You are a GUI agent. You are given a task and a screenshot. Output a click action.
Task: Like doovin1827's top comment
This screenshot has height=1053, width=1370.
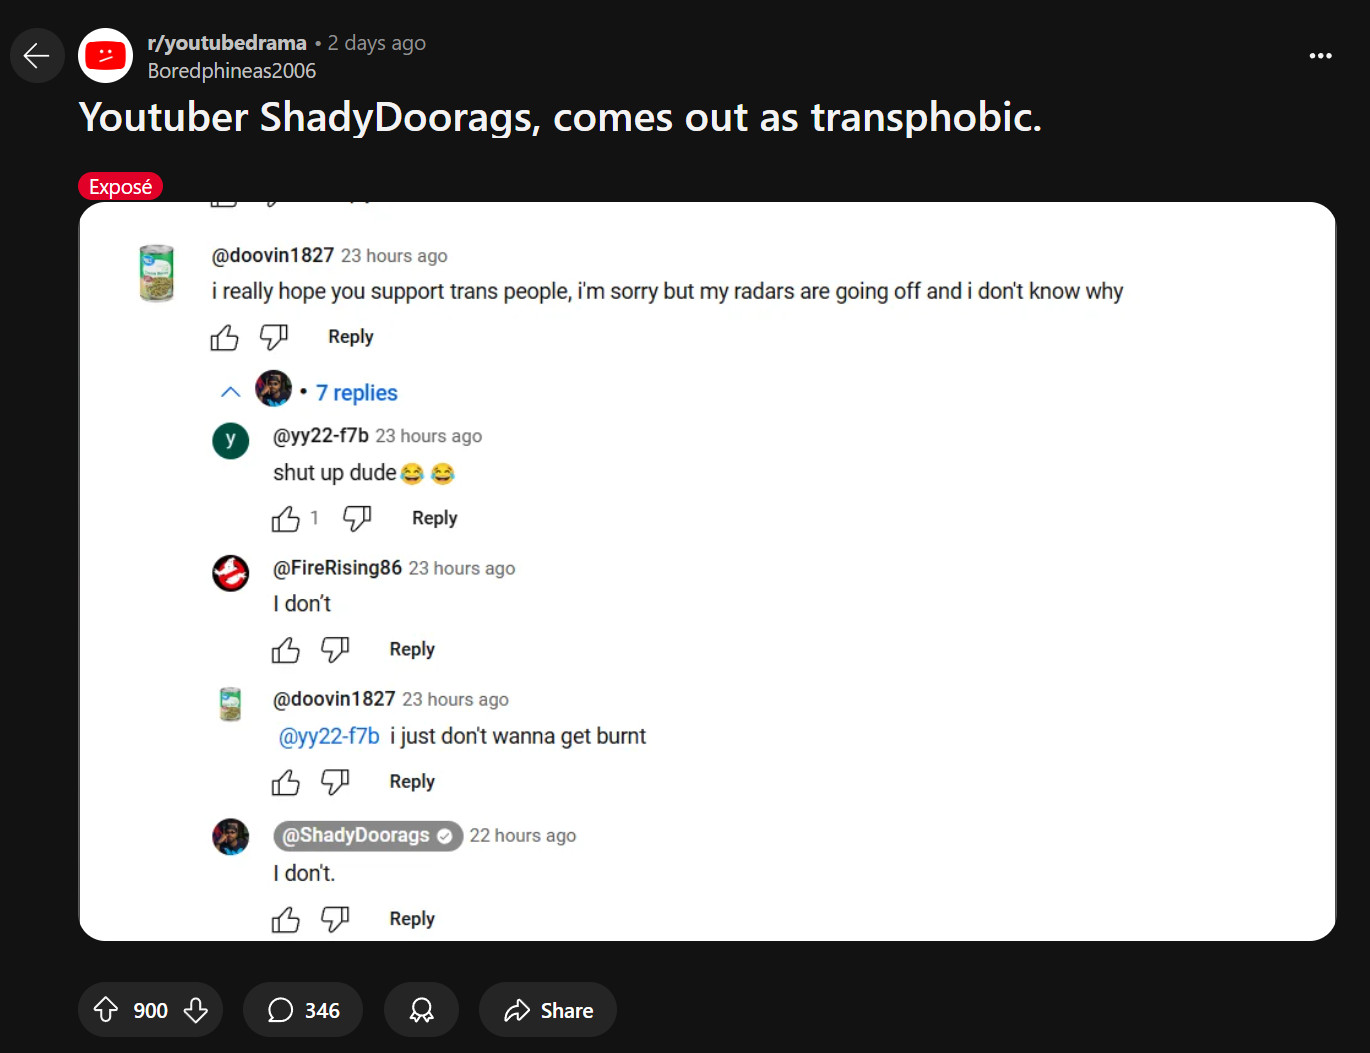pyautogui.click(x=225, y=338)
